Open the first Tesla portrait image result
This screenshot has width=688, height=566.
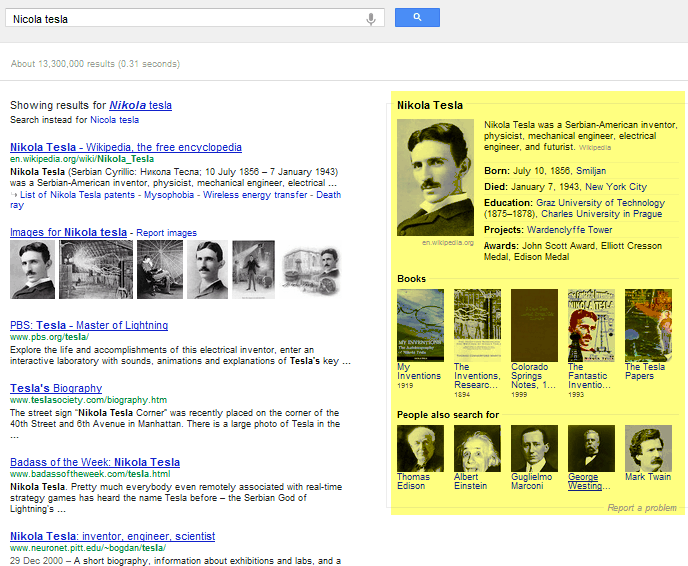[32, 269]
